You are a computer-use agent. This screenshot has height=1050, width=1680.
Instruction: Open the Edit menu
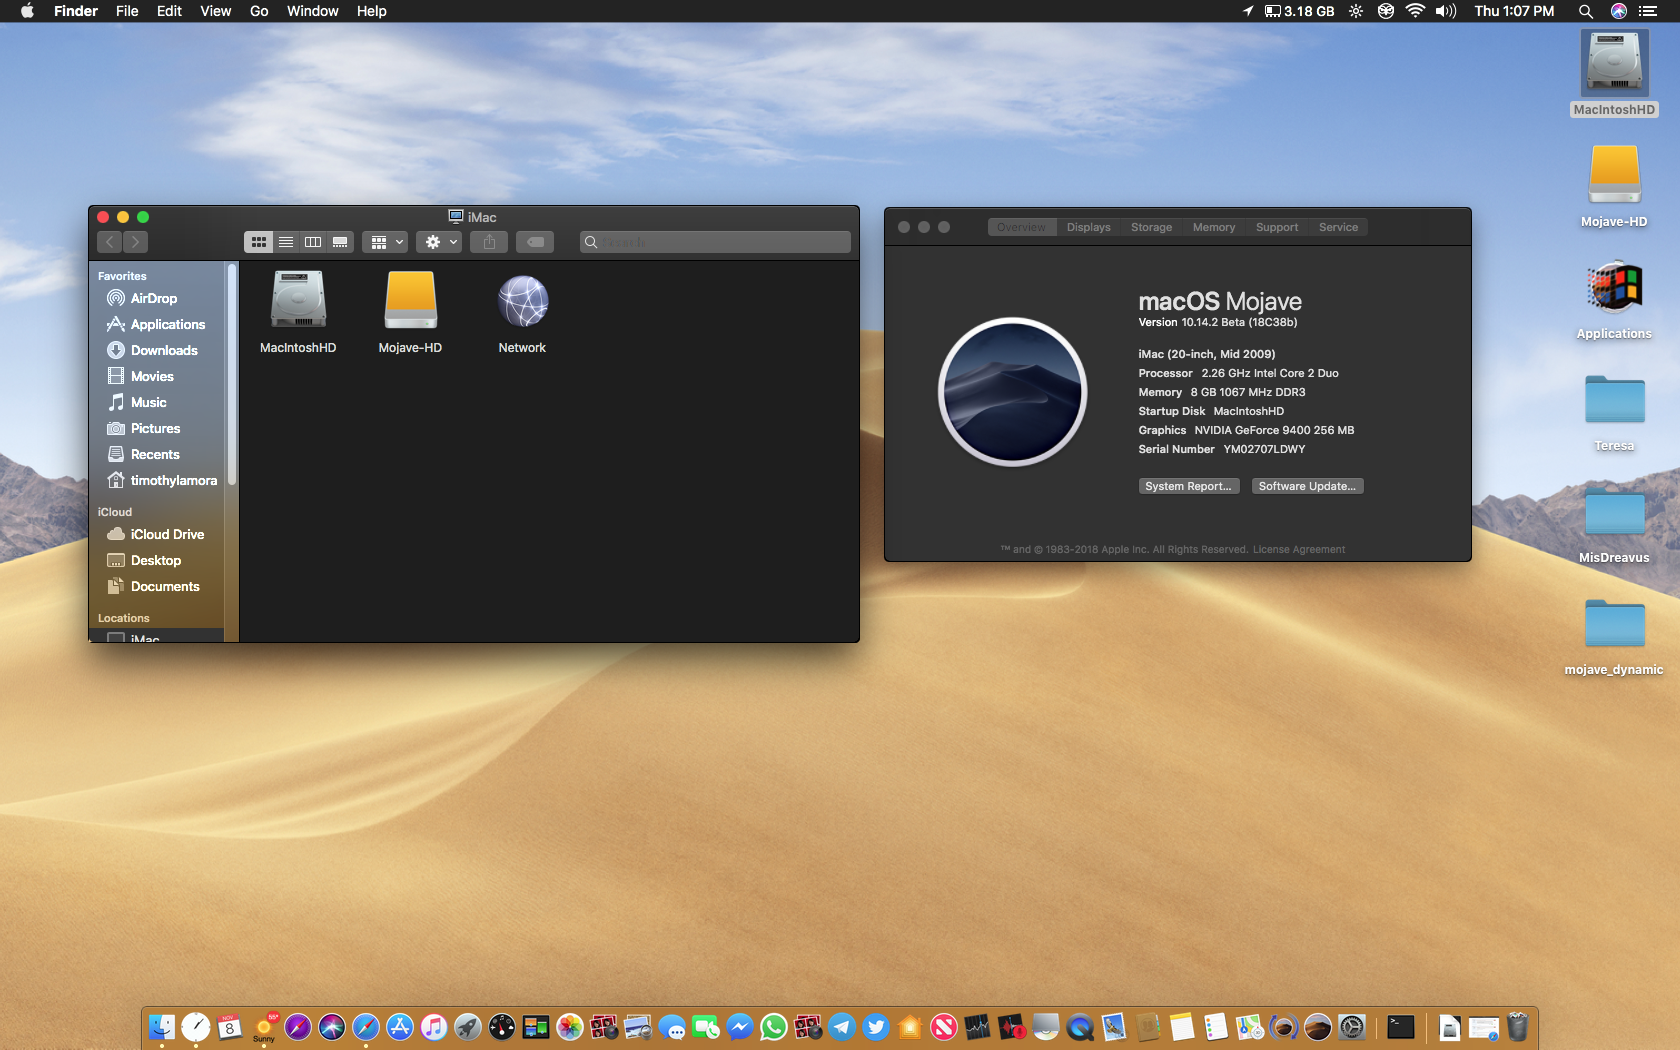(x=169, y=11)
